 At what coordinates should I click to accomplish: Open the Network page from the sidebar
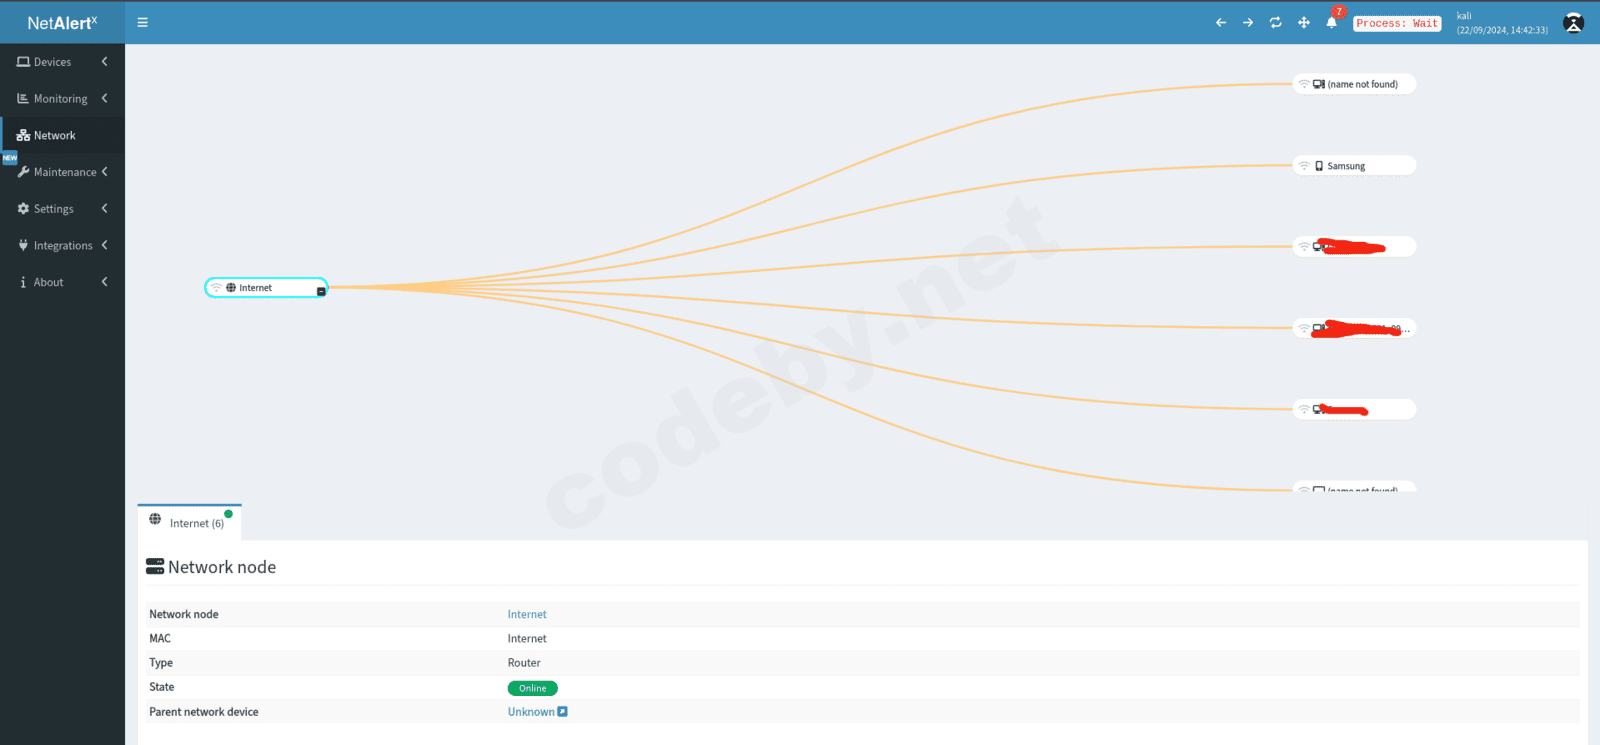point(62,135)
